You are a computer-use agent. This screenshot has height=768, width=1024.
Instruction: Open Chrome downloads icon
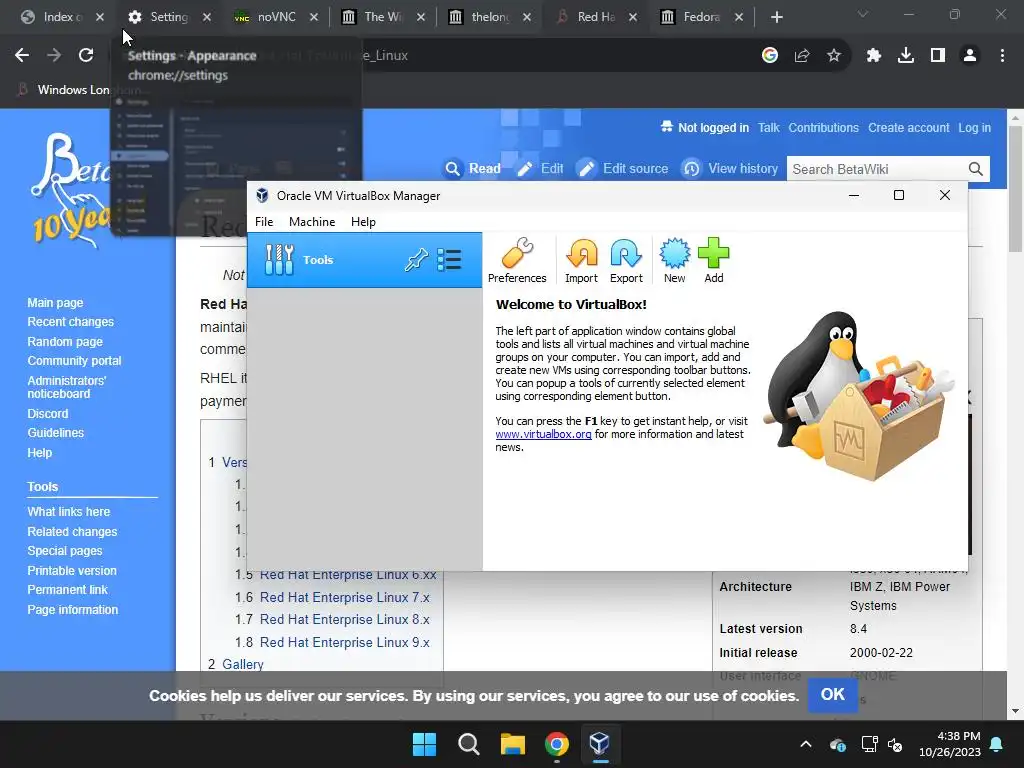pos(906,56)
